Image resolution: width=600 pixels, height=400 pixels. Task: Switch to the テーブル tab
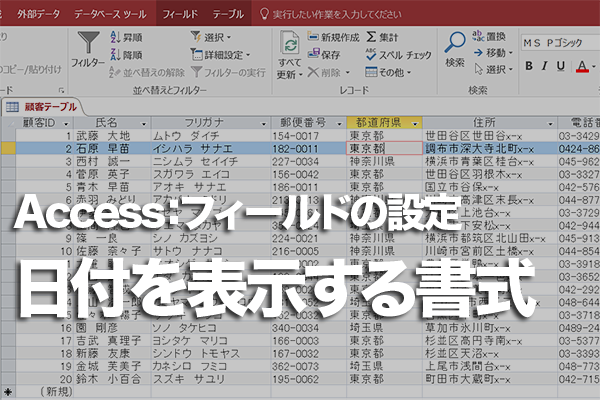coord(228,14)
